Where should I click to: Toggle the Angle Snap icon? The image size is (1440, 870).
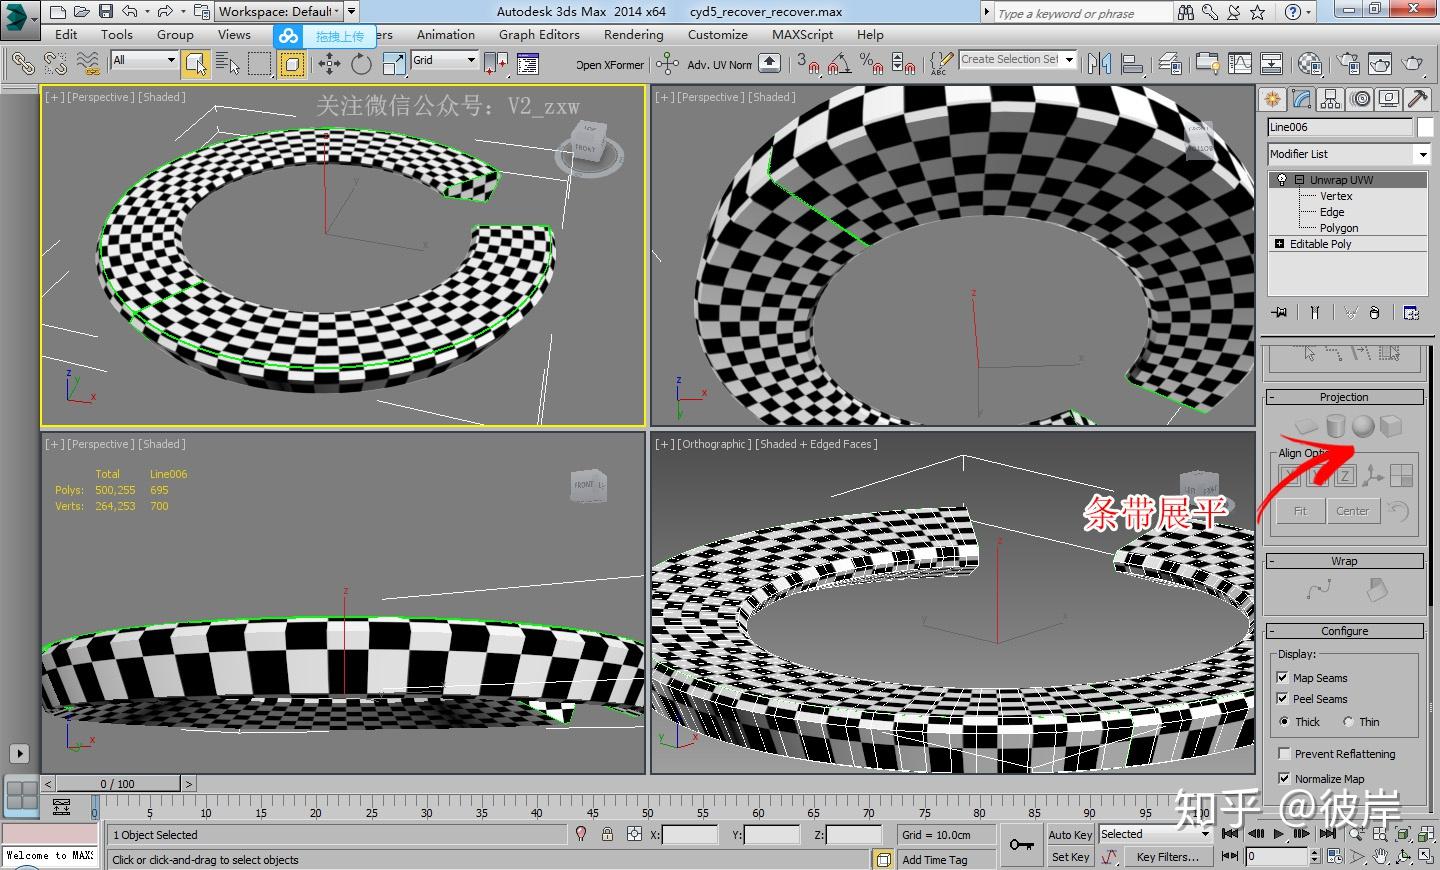click(x=839, y=65)
